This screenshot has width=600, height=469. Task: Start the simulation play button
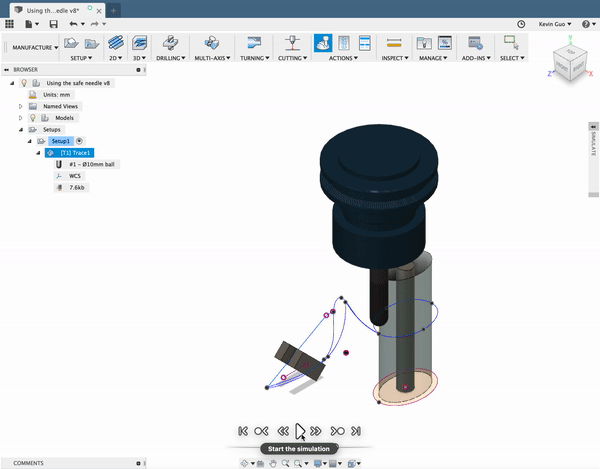(x=300, y=431)
